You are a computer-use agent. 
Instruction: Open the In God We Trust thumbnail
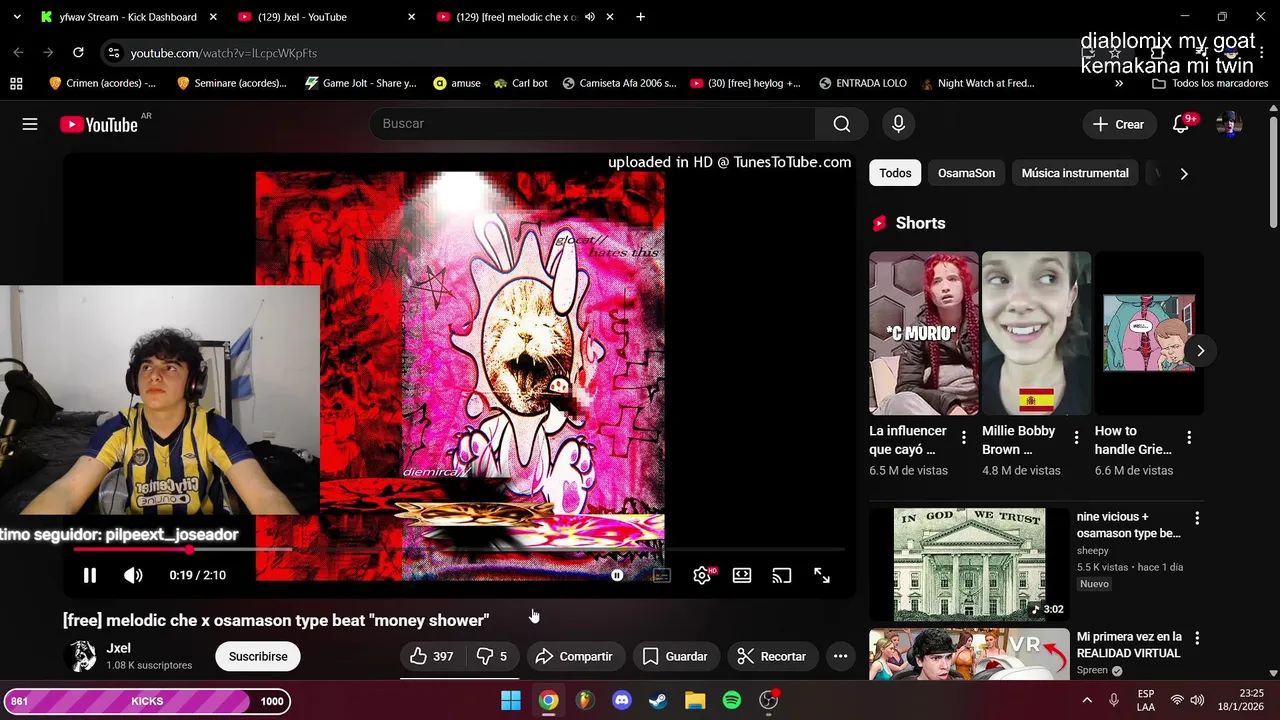(969, 564)
